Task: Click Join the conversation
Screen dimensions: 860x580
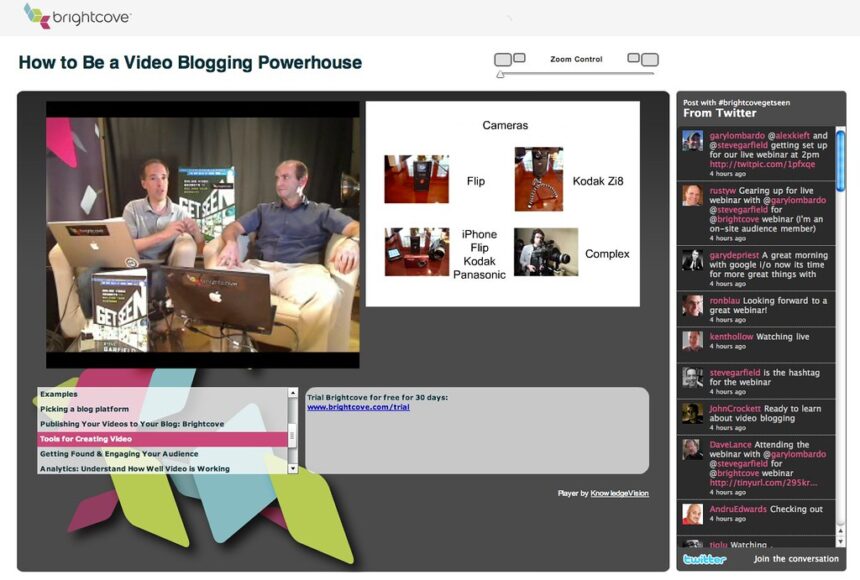Action: [x=796, y=559]
